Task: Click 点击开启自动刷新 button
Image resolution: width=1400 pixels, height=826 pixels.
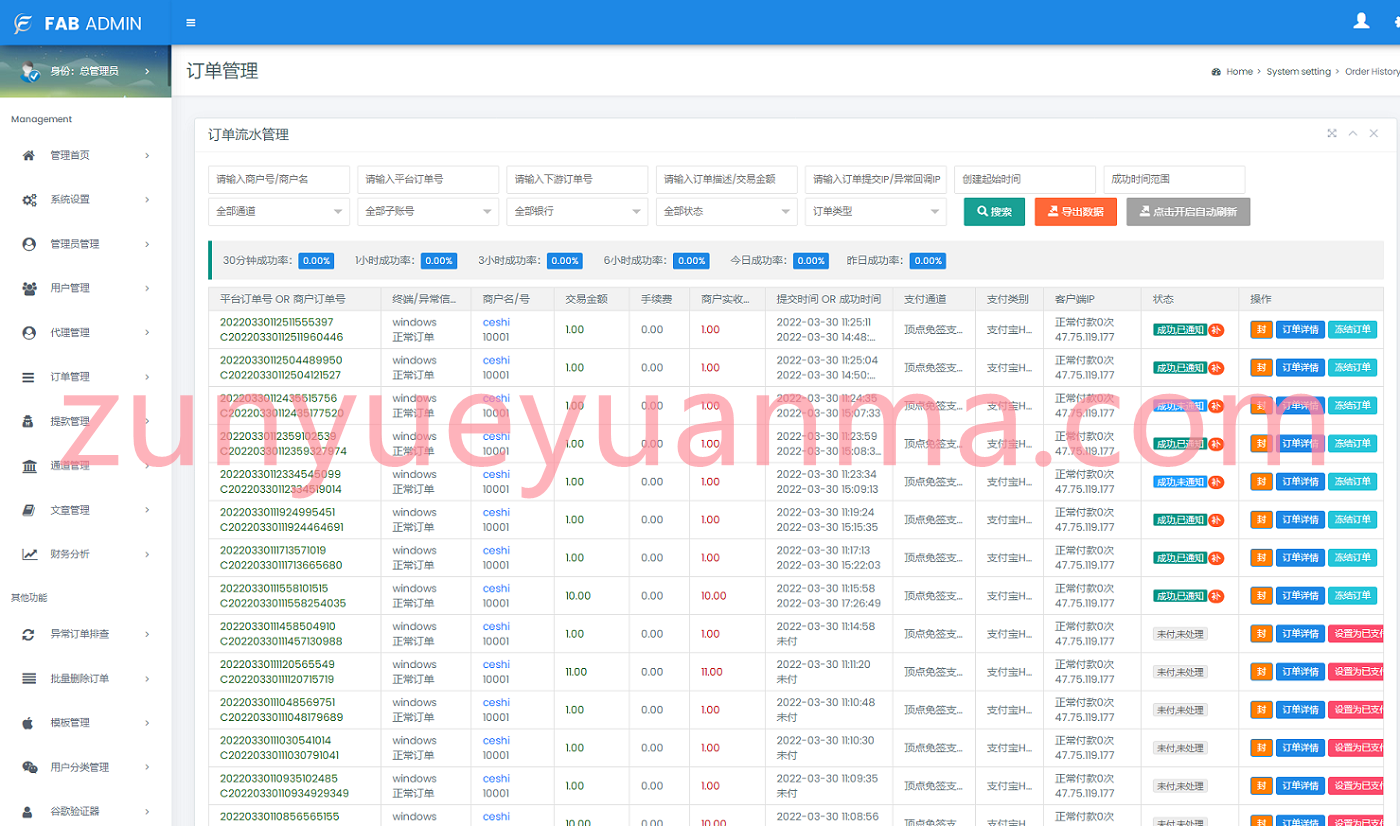Action: (1188, 212)
